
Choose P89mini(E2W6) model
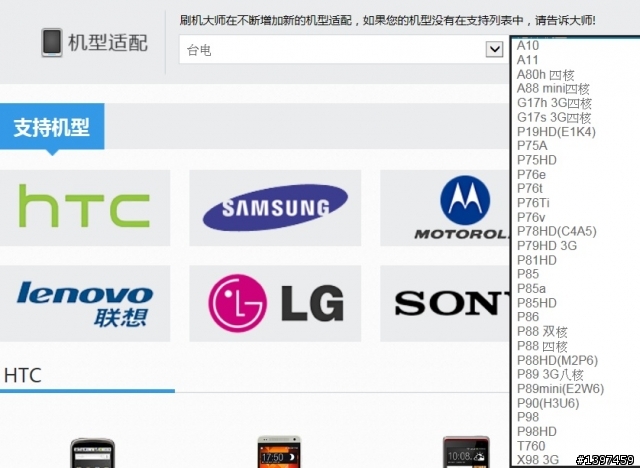pos(560,389)
